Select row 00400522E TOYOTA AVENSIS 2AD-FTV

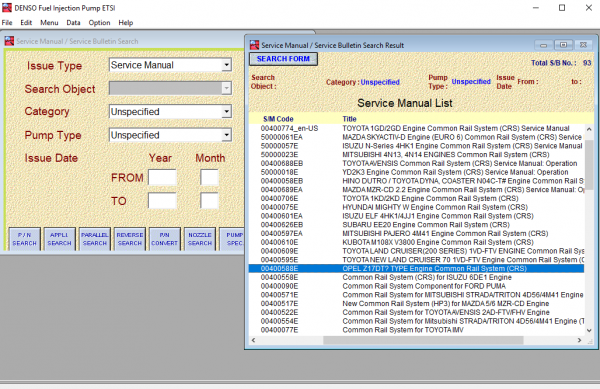416,313
